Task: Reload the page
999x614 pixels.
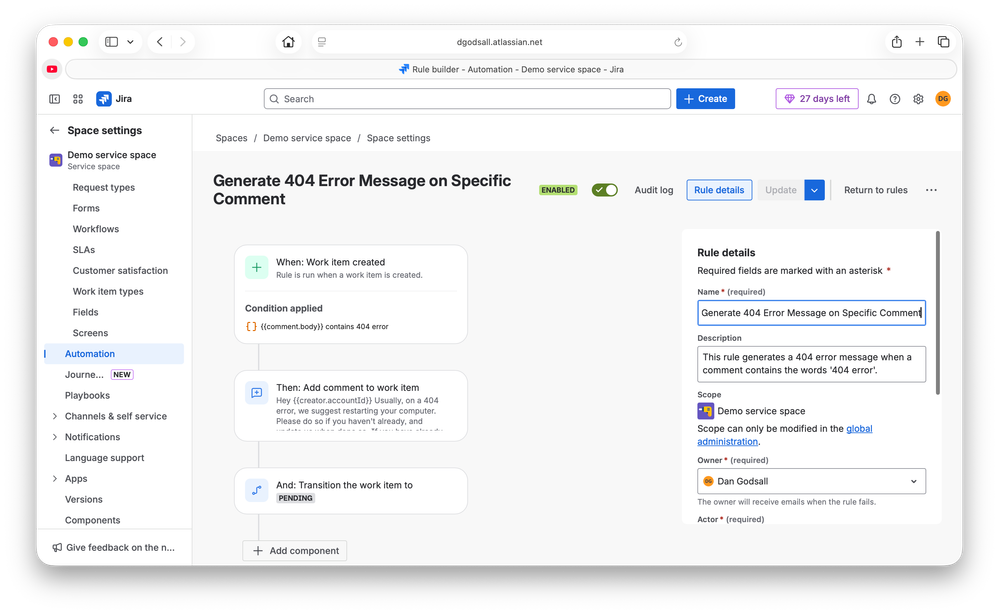Action: pyautogui.click(x=678, y=42)
